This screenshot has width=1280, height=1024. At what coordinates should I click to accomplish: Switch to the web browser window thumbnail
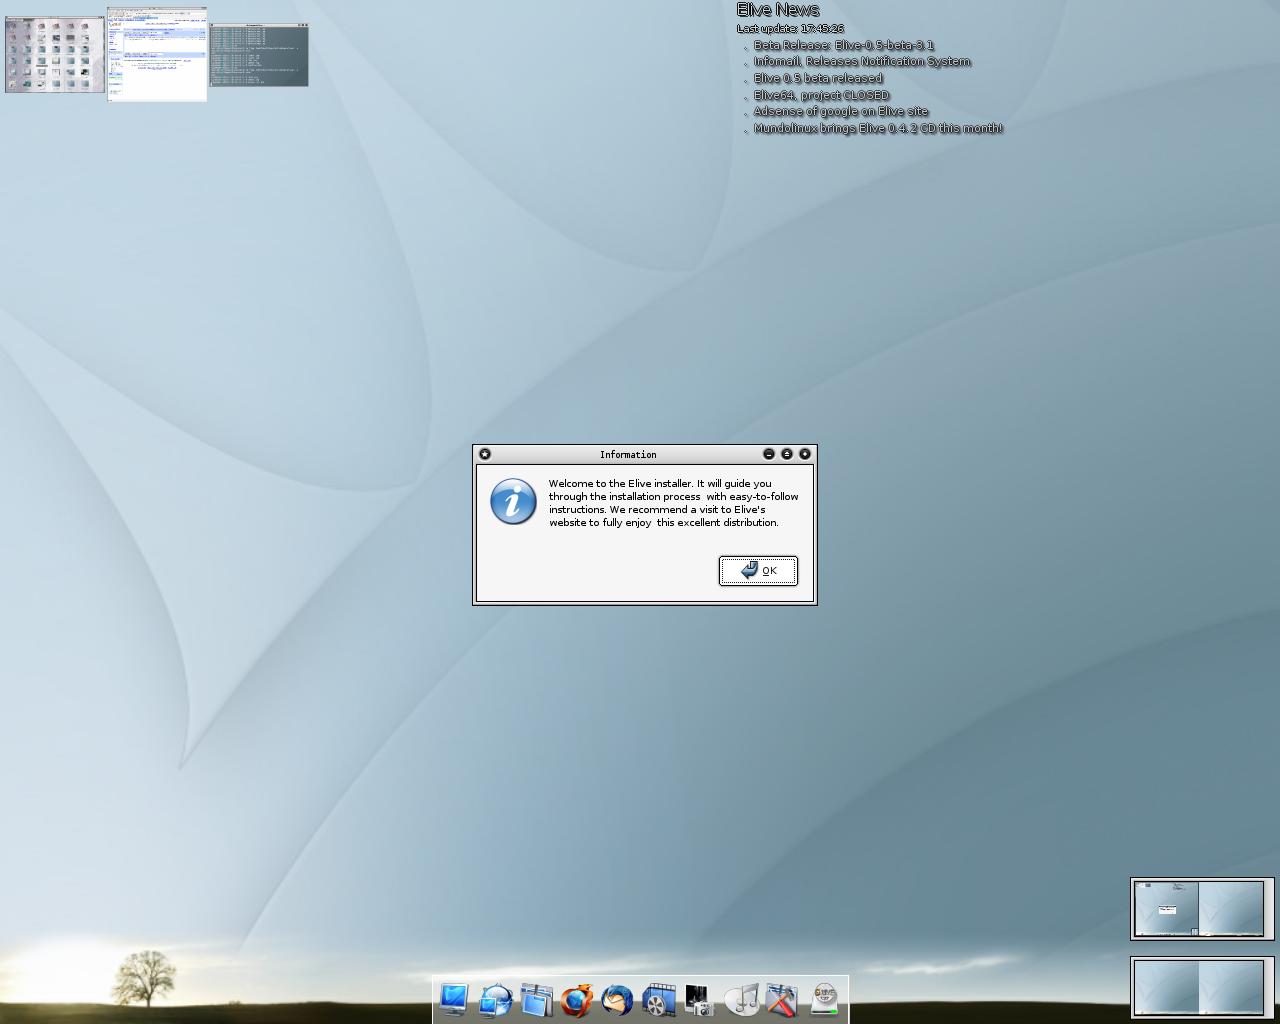pyautogui.click(x=157, y=54)
